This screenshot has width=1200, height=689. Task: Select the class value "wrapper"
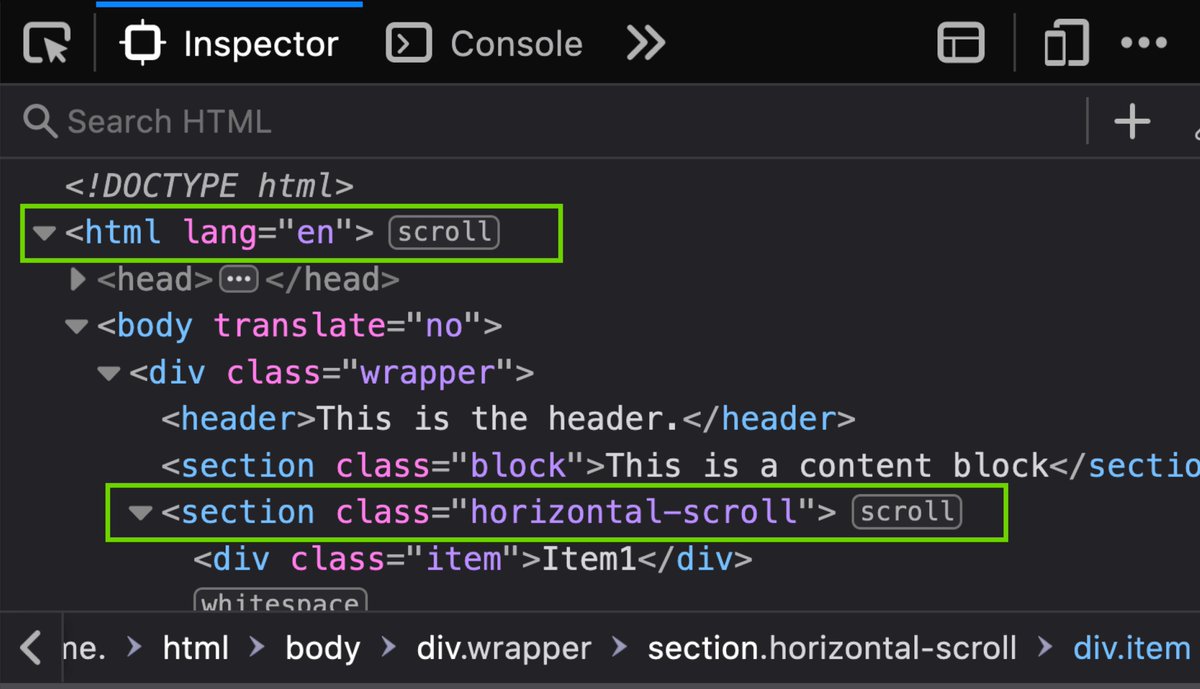427,373
